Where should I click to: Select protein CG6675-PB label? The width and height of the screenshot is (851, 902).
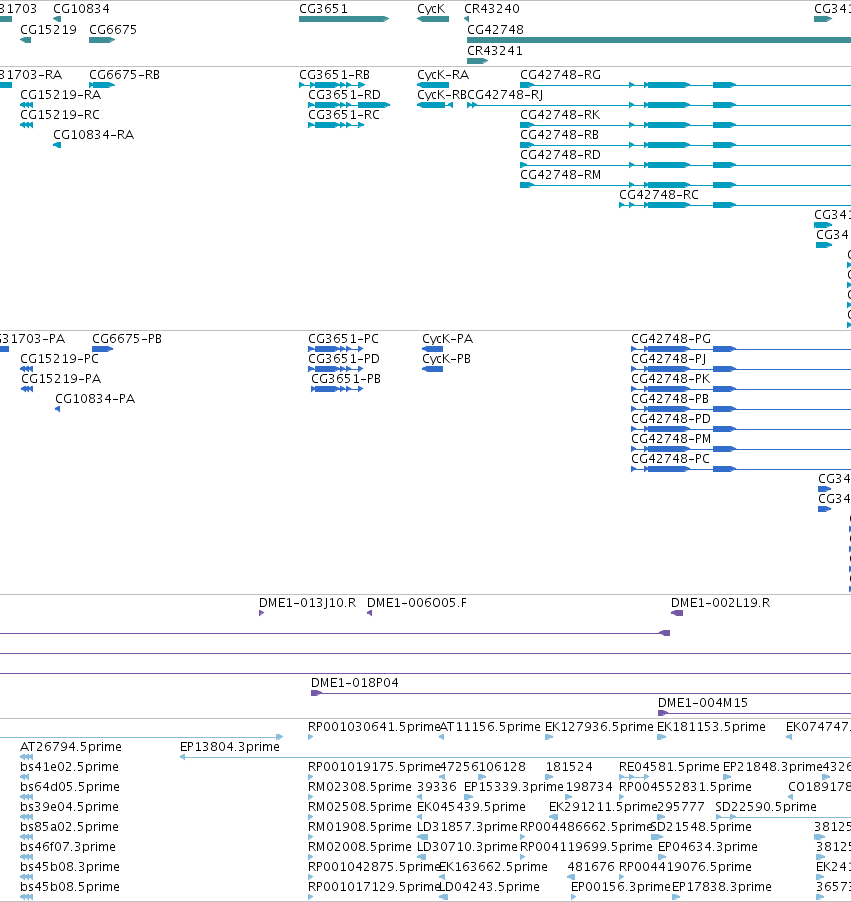pos(127,339)
